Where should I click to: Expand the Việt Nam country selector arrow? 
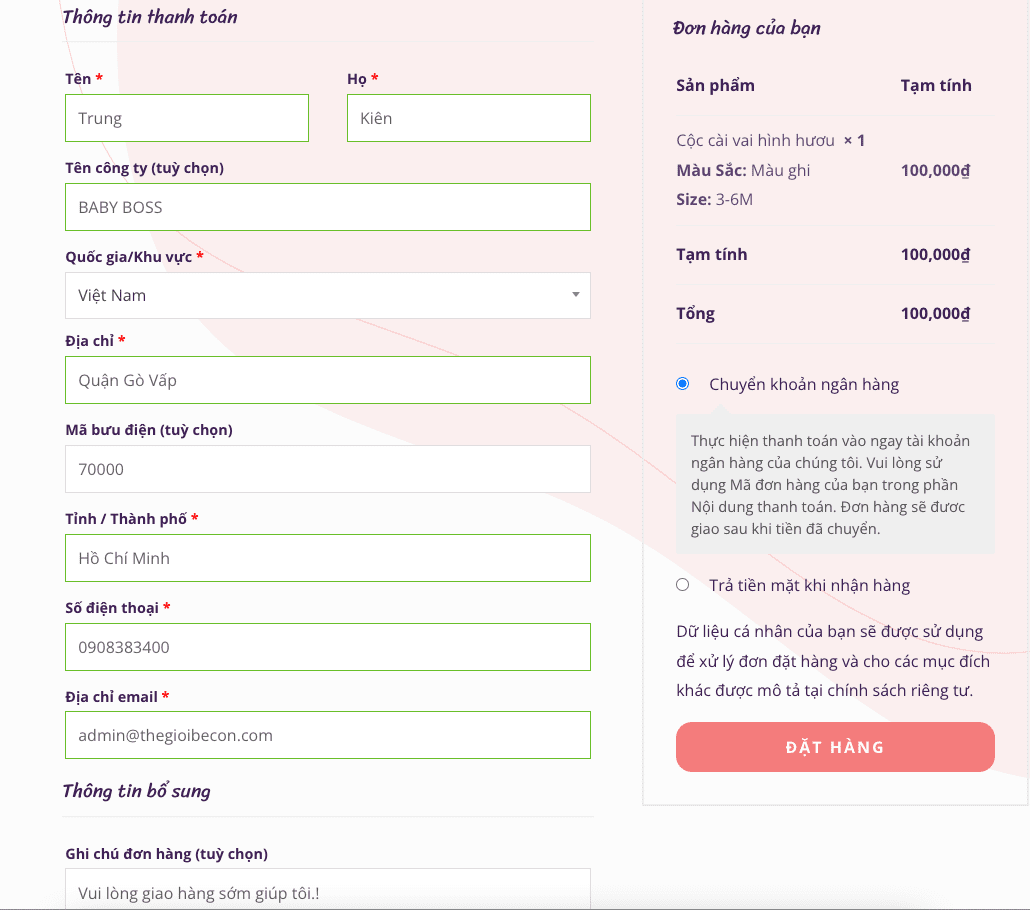click(575, 295)
